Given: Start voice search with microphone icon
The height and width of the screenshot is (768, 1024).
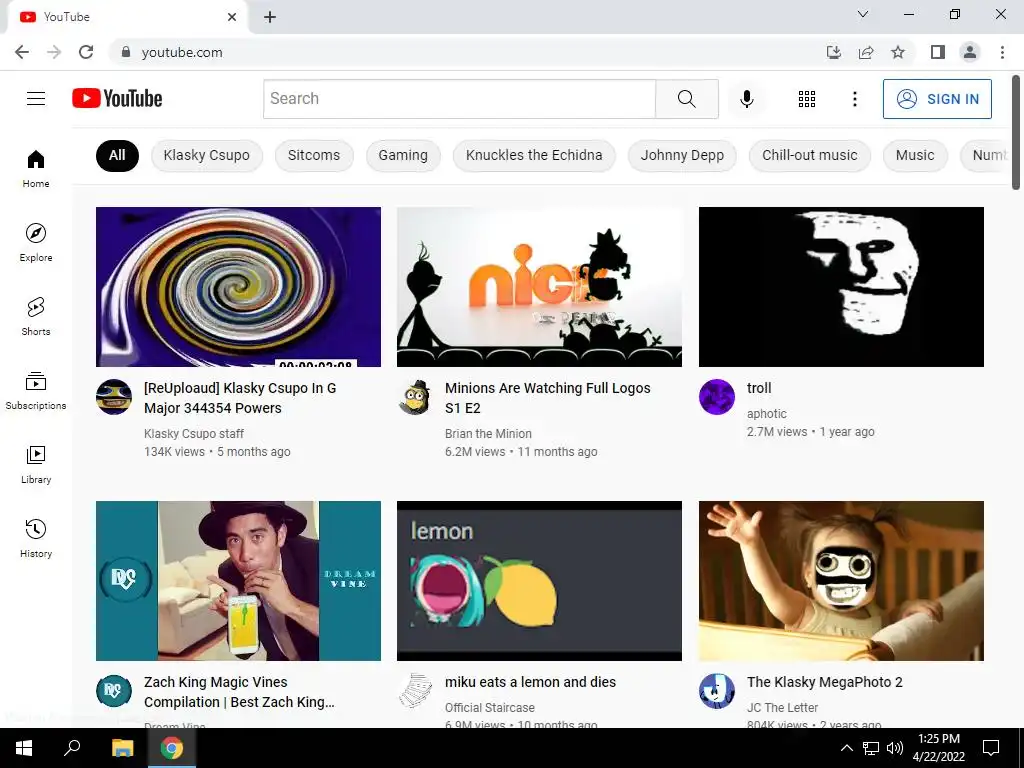Looking at the screenshot, I should pyautogui.click(x=746, y=99).
